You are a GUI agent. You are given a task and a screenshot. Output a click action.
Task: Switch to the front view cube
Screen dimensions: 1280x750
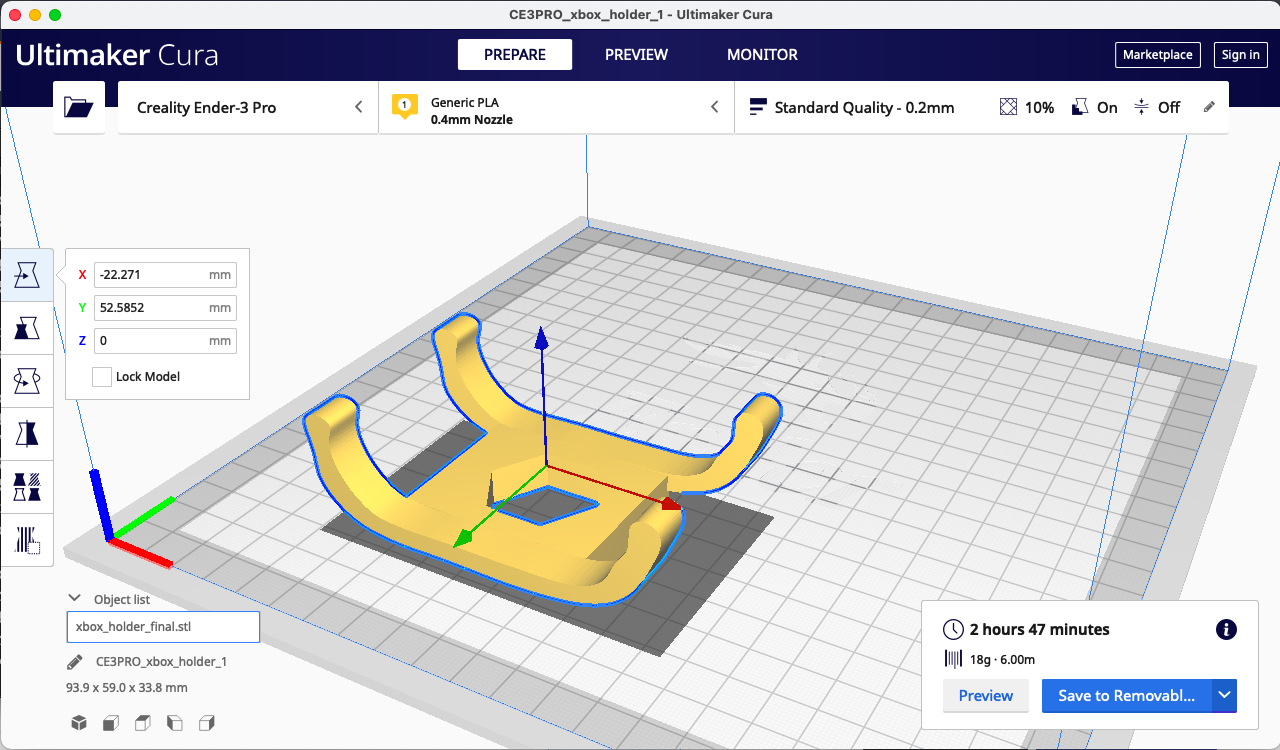click(x=111, y=723)
